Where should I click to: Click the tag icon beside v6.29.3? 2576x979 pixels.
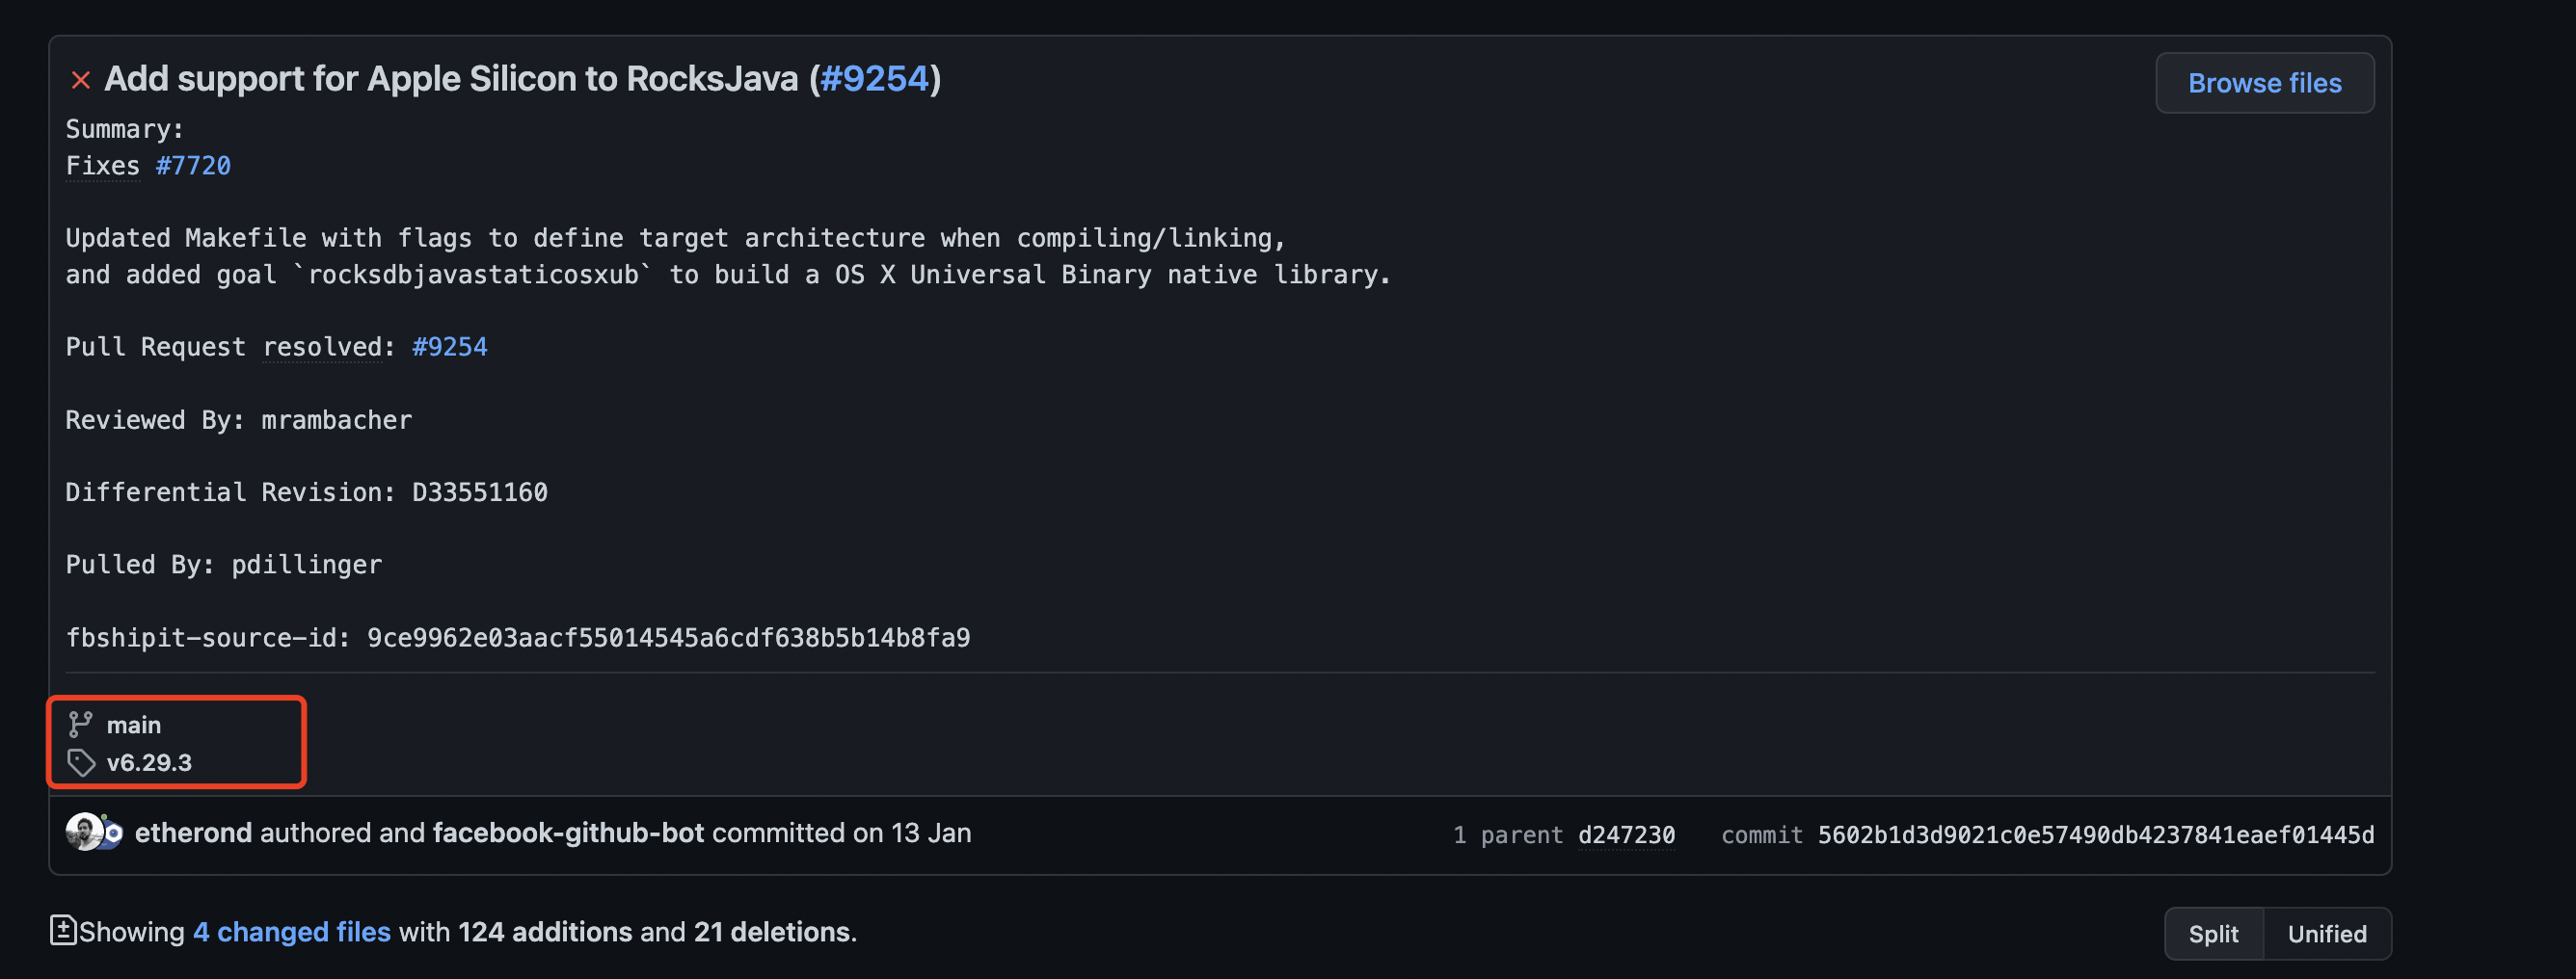click(x=81, y=761)
